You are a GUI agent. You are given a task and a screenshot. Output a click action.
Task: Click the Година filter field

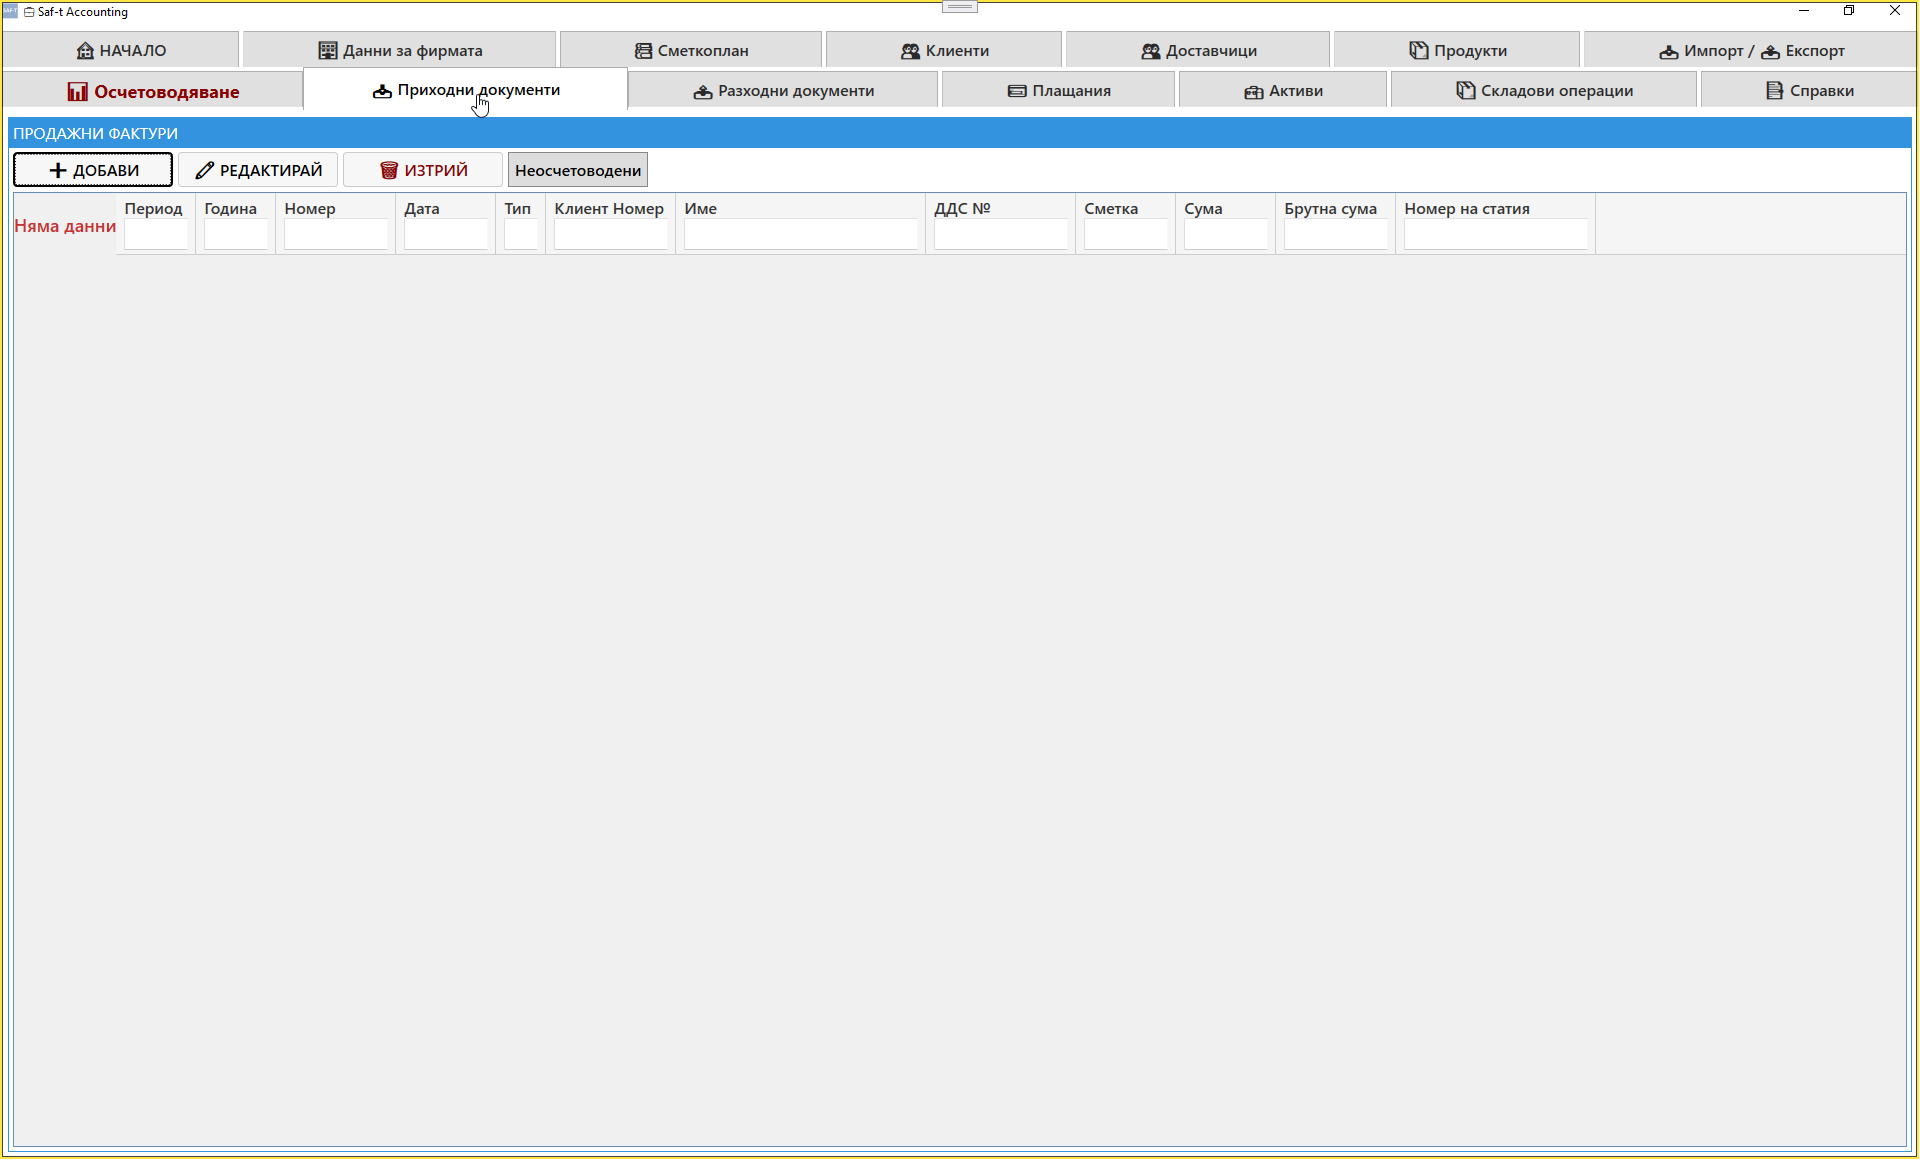(236, 235)
